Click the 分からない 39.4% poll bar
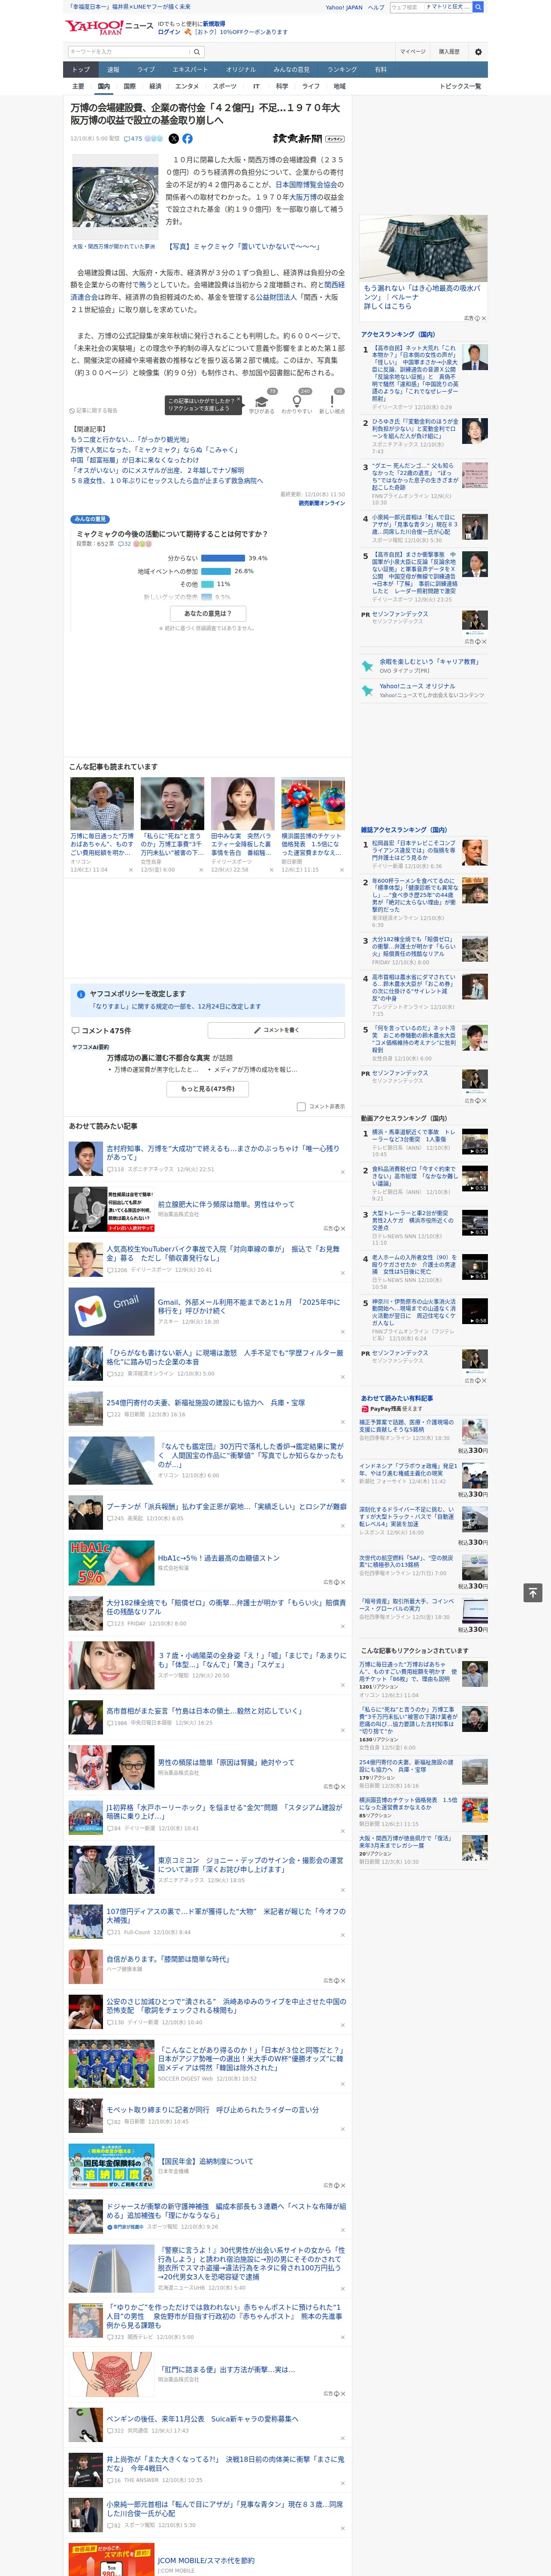 tap(223, 558)
